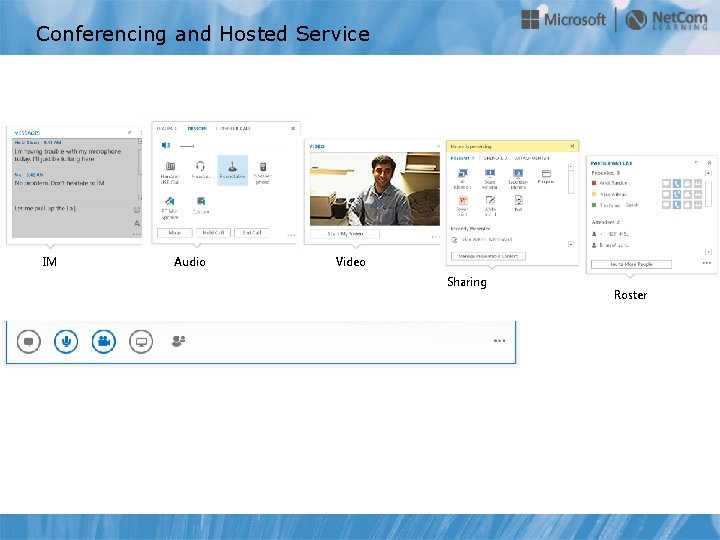
Task: Pop out the Messages panel
Action: [130, 133]
